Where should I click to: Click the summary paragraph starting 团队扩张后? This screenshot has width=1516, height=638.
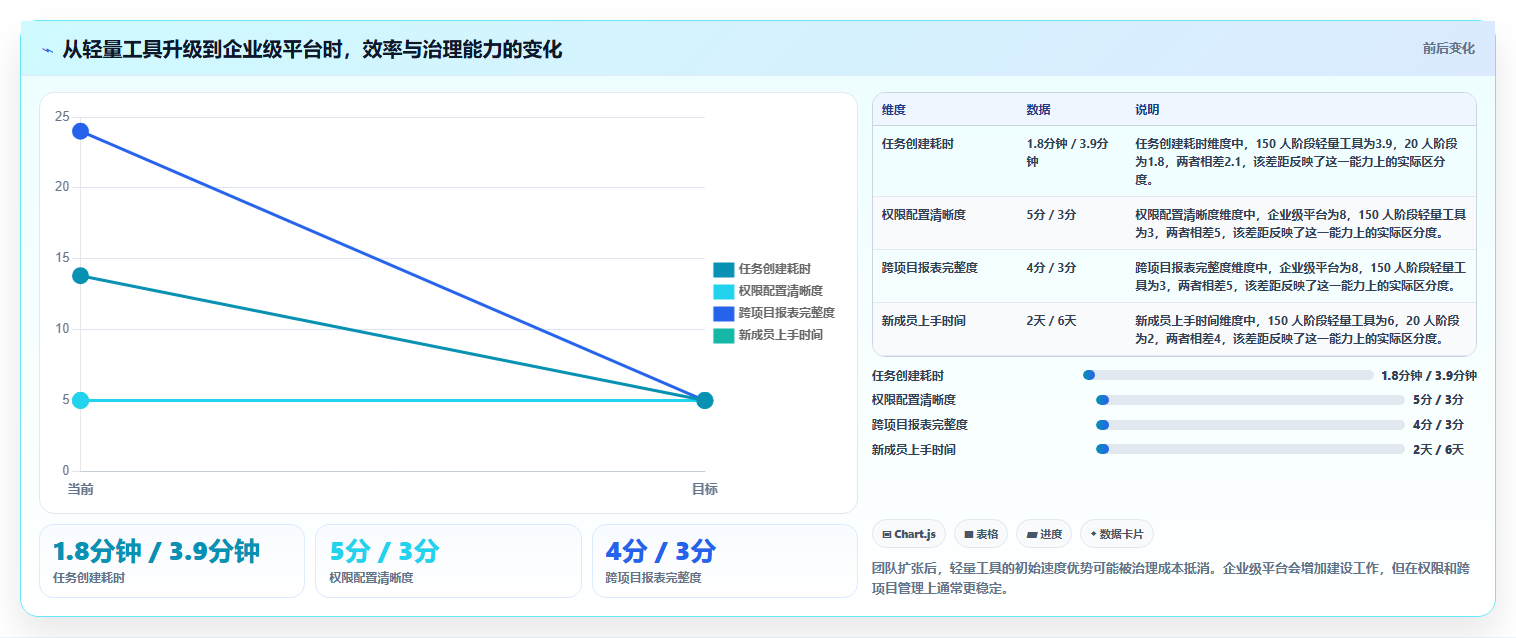coord(1171,578)
